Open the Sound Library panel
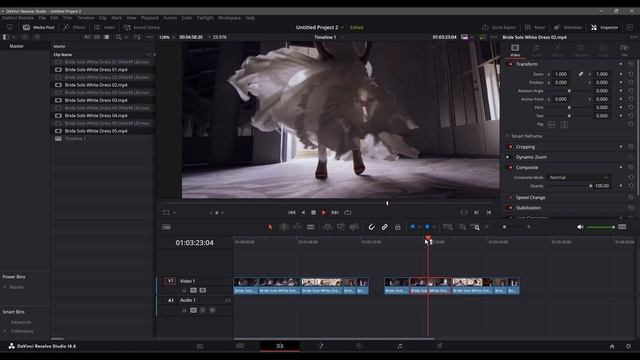640x360 pixels. point(142,27)
